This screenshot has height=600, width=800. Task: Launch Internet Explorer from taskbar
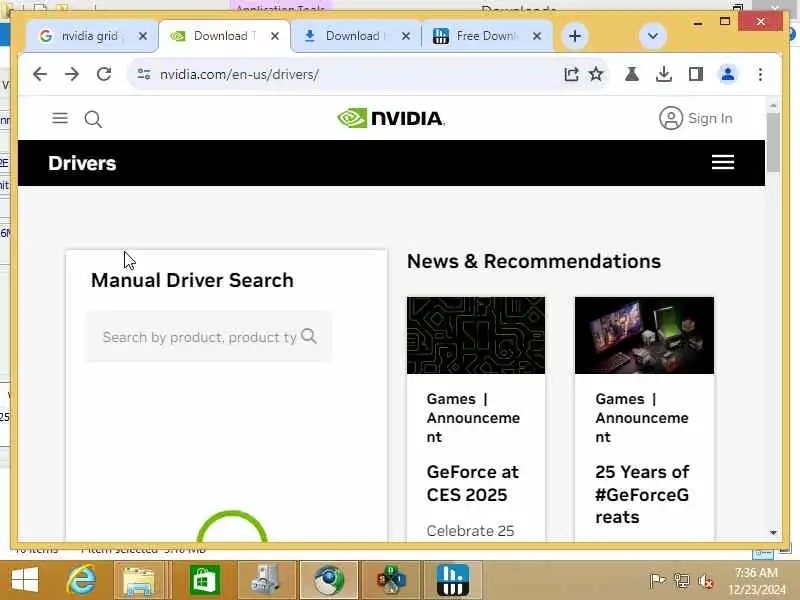81,580
